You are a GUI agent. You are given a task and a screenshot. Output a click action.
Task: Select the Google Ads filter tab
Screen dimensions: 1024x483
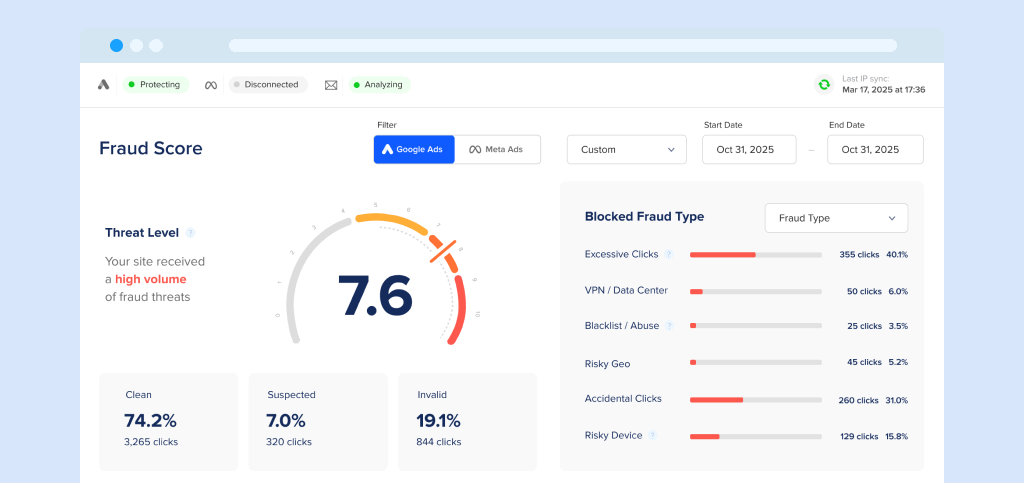(x=414, y=150)
